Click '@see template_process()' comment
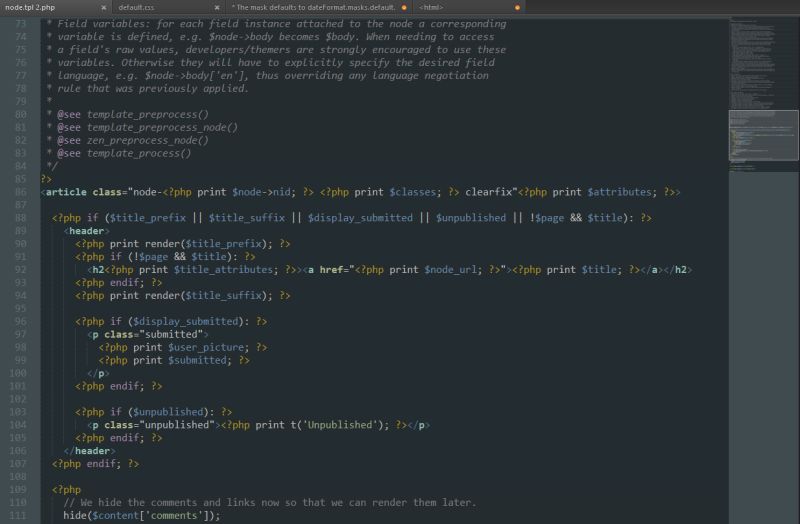The width and height of the screenshot is (800, 524). coord(124,153)
